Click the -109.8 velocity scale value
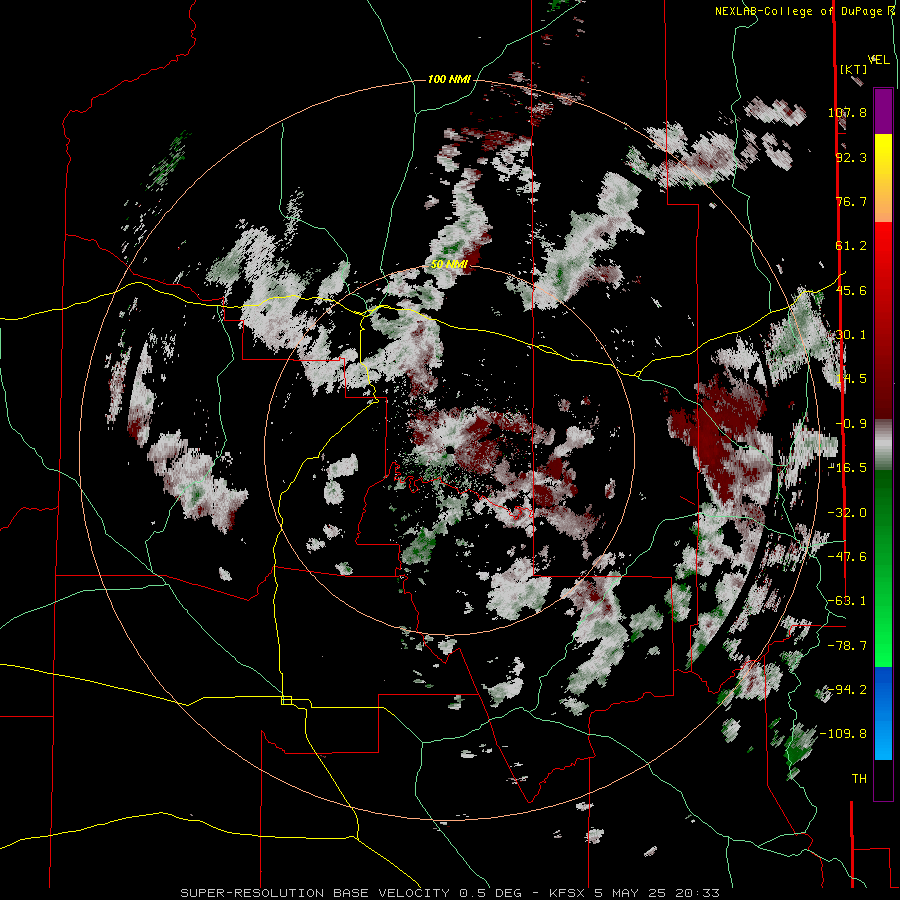 point(844,734)
